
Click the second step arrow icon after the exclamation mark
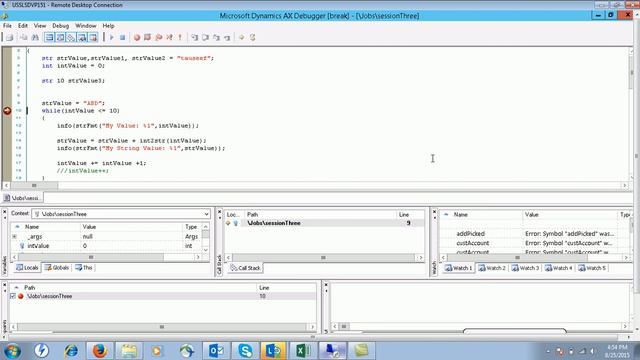(205, 38)
